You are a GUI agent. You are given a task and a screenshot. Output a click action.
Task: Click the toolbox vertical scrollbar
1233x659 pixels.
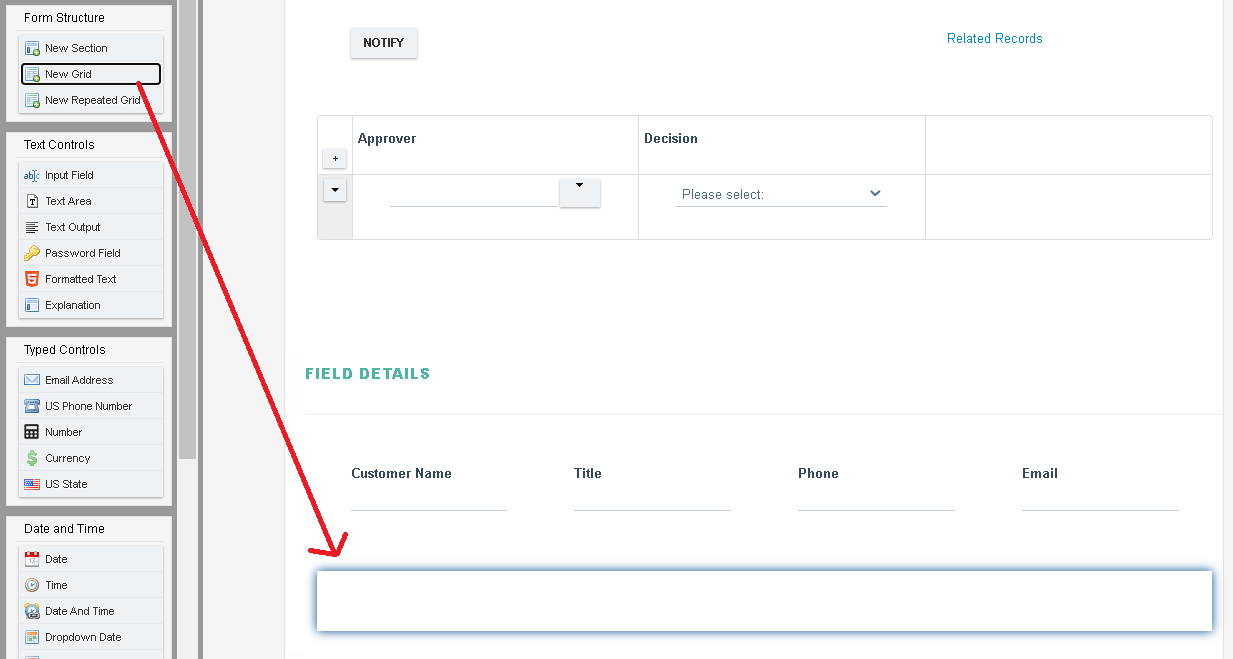tap(188, 230)
